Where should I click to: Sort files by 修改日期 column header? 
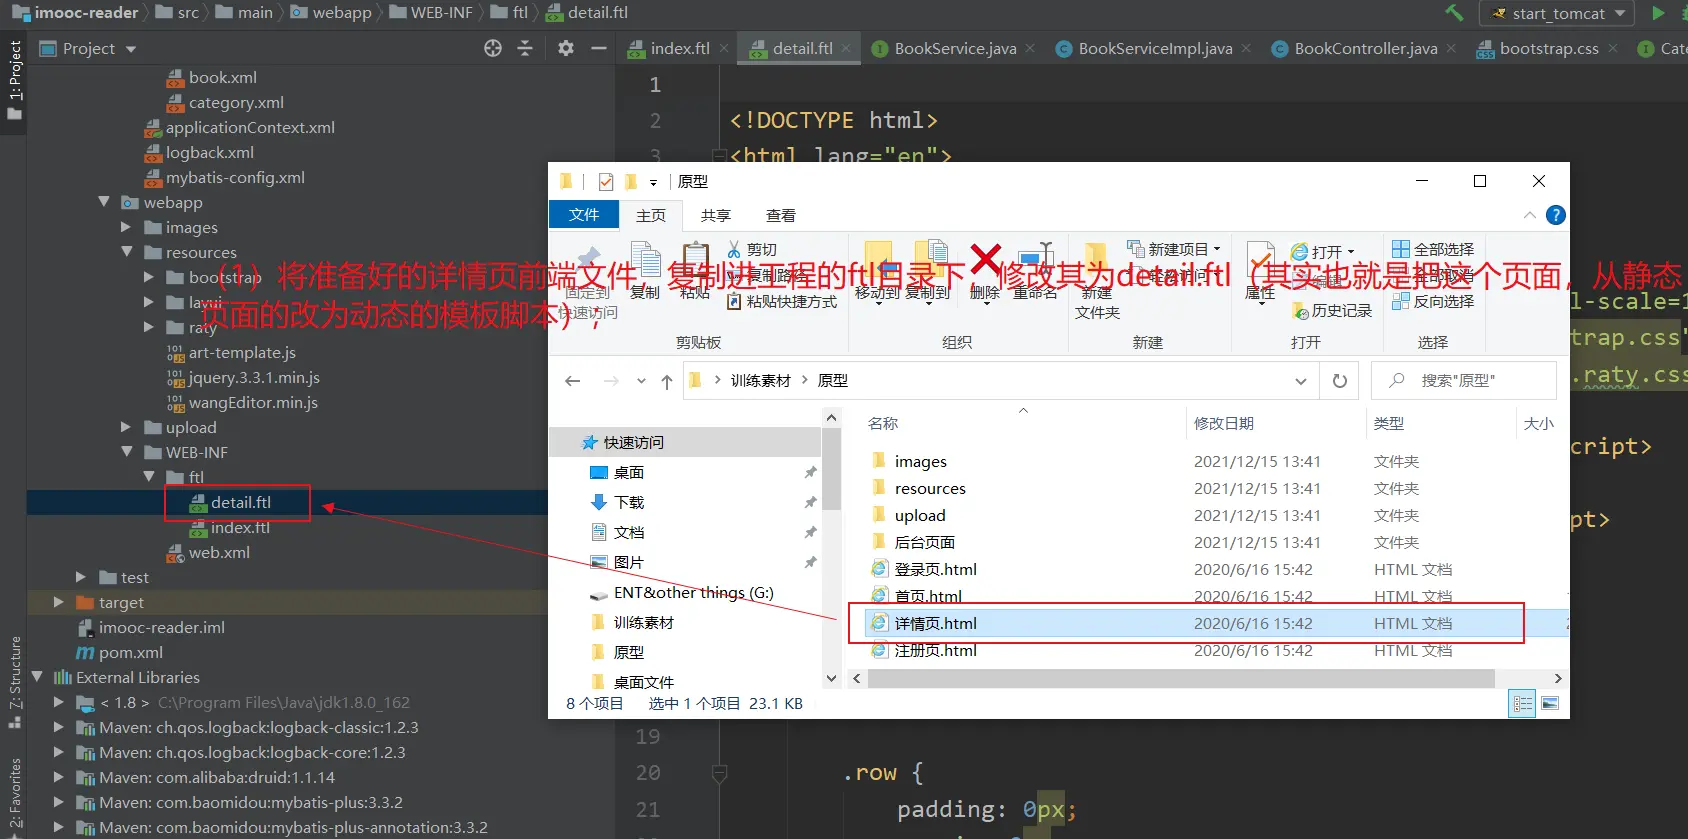coord(1224,424)
